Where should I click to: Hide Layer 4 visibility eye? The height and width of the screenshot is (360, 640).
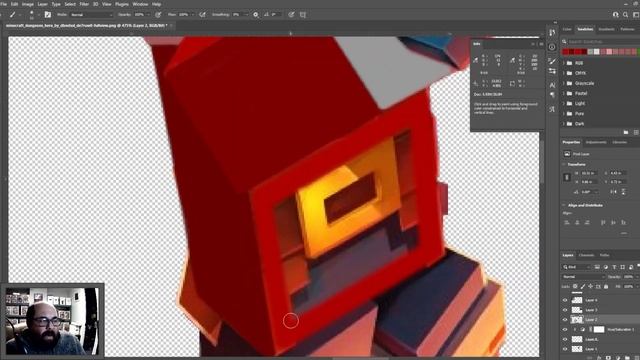565,300
